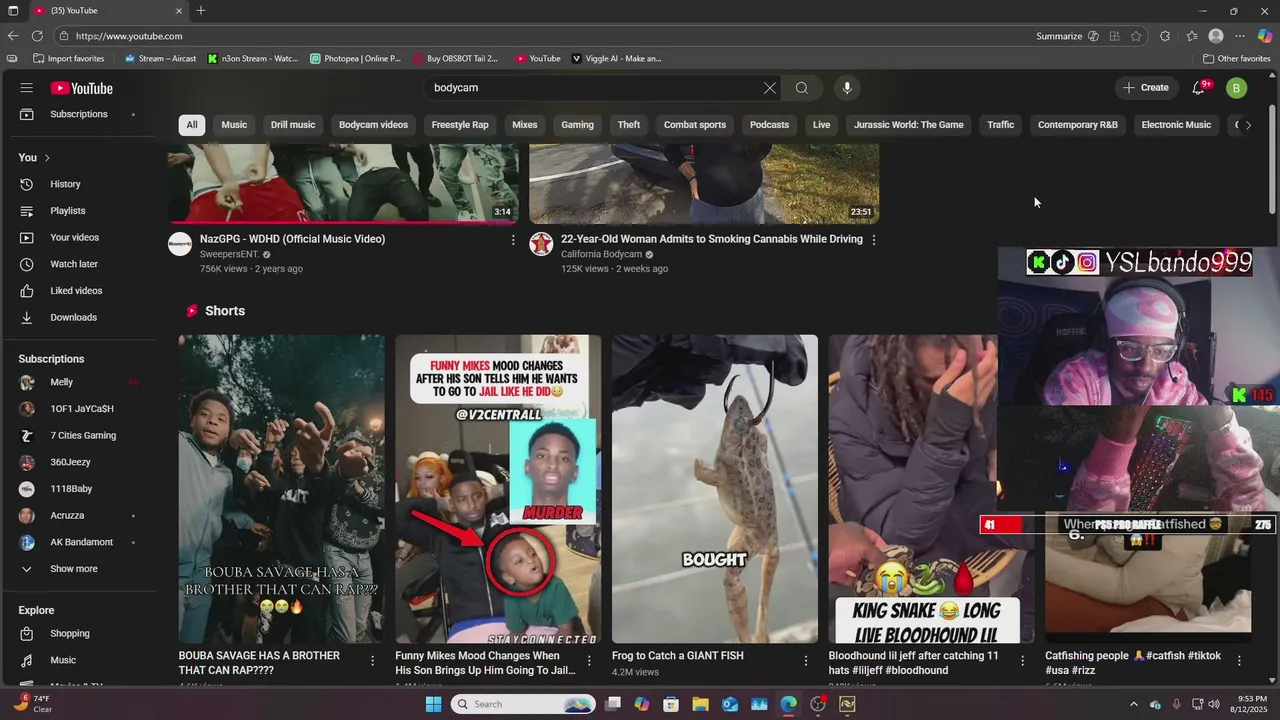Viewport: 1280px width, 720px height.
Task: Open more options for NazGPG WDHD video
Action: (x=513, y=240)
